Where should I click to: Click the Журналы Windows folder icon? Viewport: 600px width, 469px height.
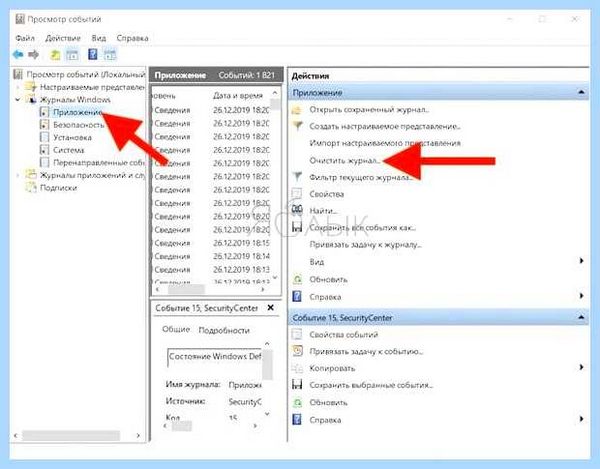(x=31, y=99)
